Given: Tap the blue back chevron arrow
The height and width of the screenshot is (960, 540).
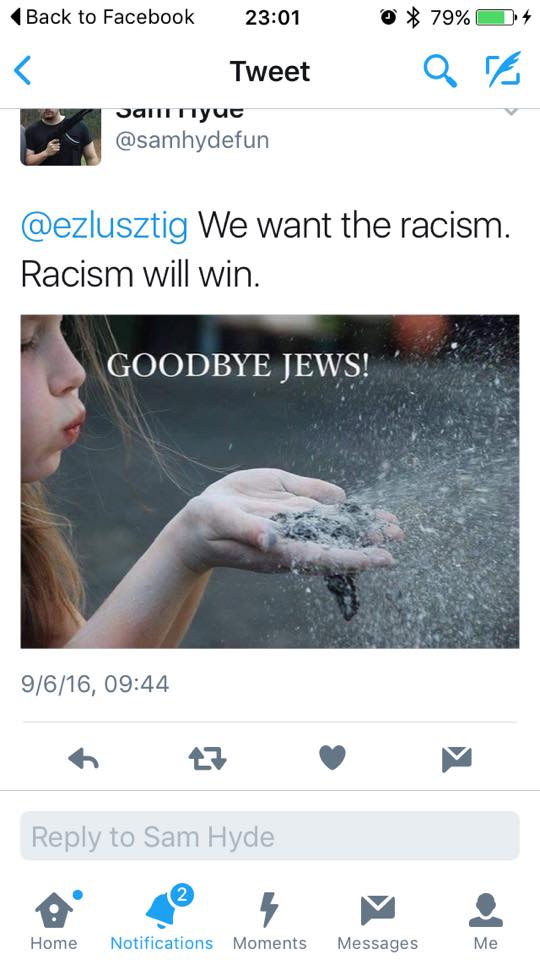Looking at the screenshot, I should click(23, 70).
